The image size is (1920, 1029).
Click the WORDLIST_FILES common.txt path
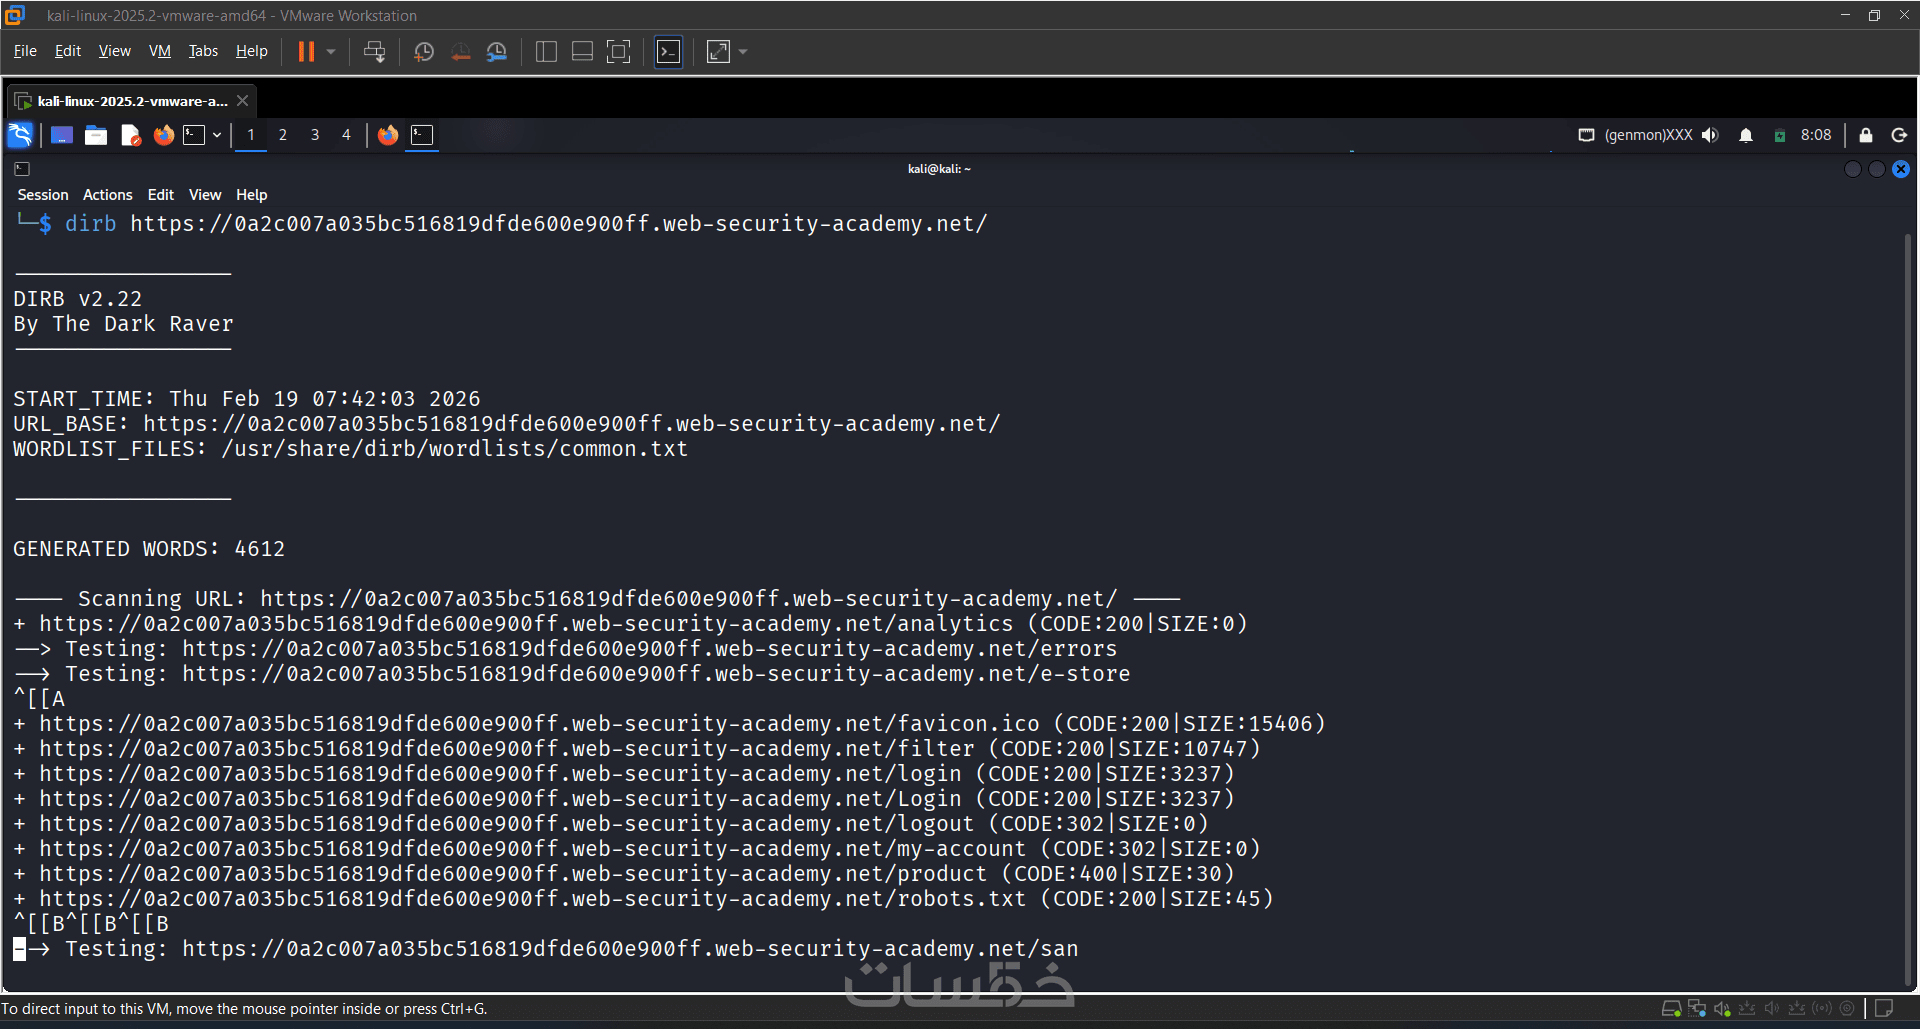point(455,449)
